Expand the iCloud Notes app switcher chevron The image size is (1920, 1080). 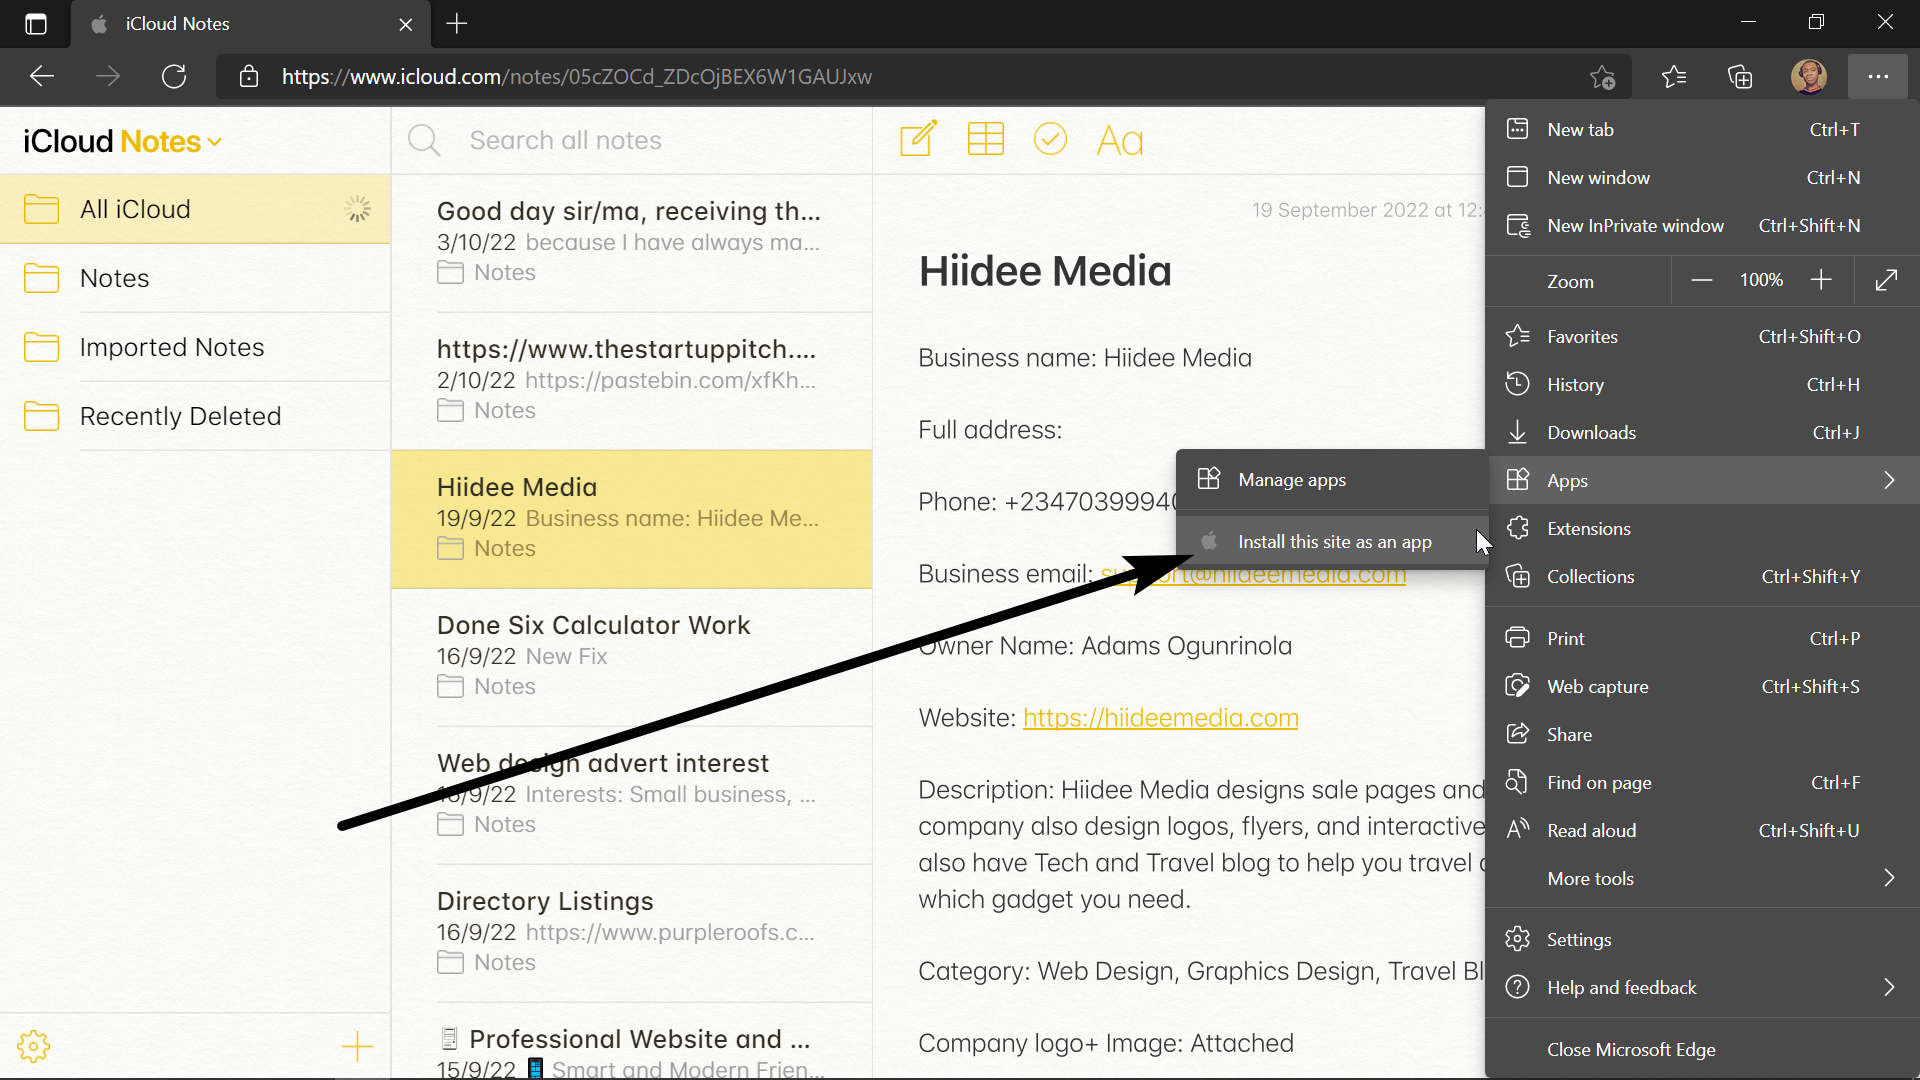215,142
